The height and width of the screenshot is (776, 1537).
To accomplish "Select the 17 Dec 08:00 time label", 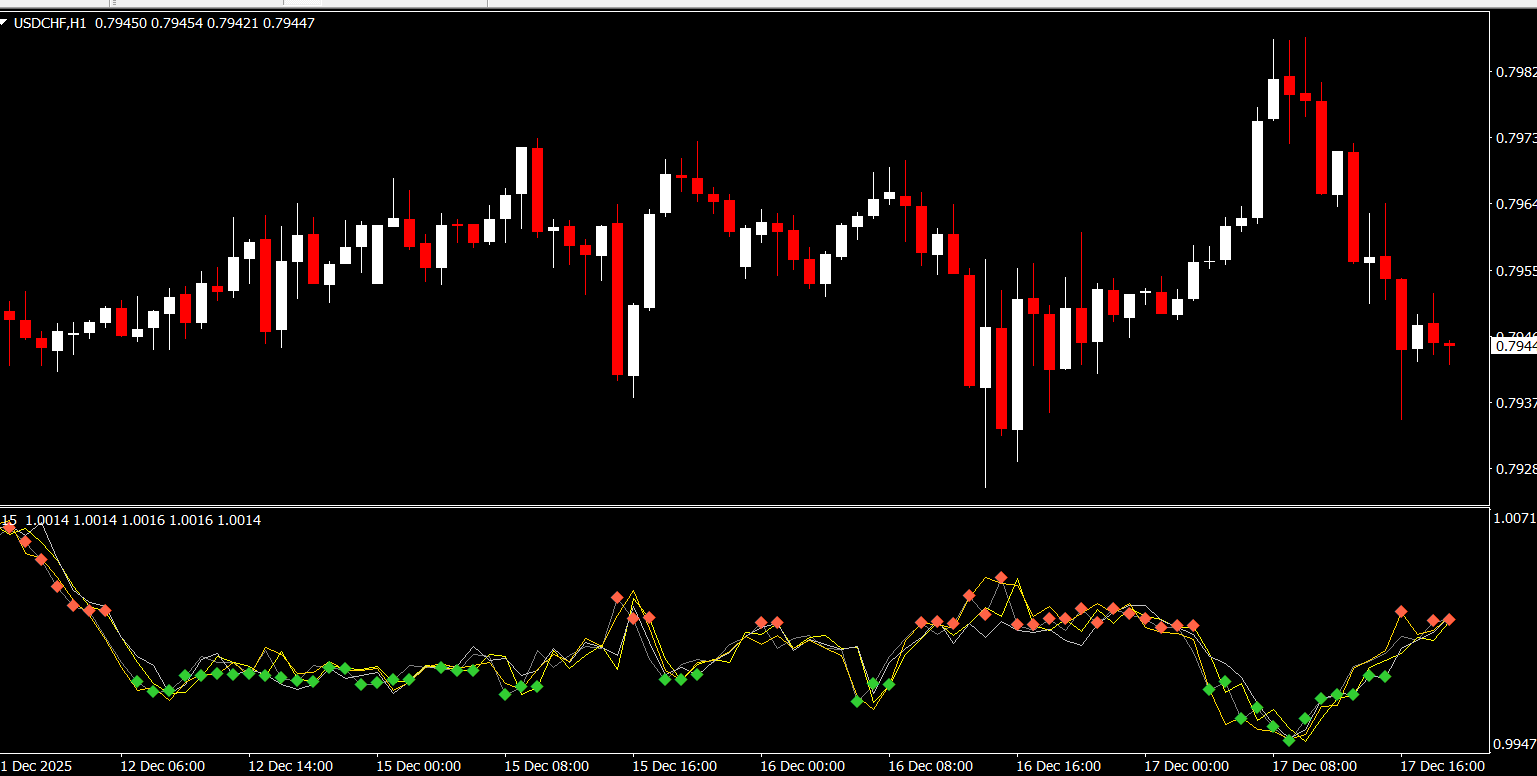I will [x=1314, y=766].
